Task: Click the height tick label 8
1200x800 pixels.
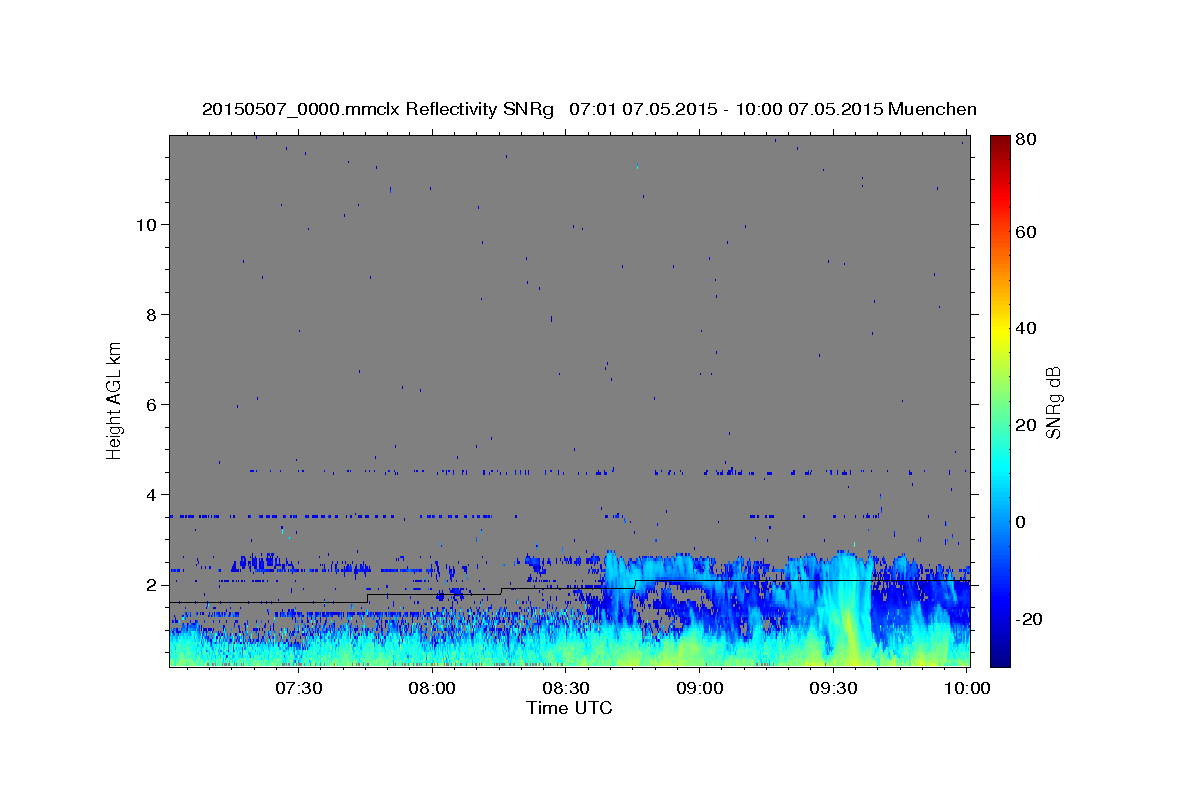Action: [150, 315]
